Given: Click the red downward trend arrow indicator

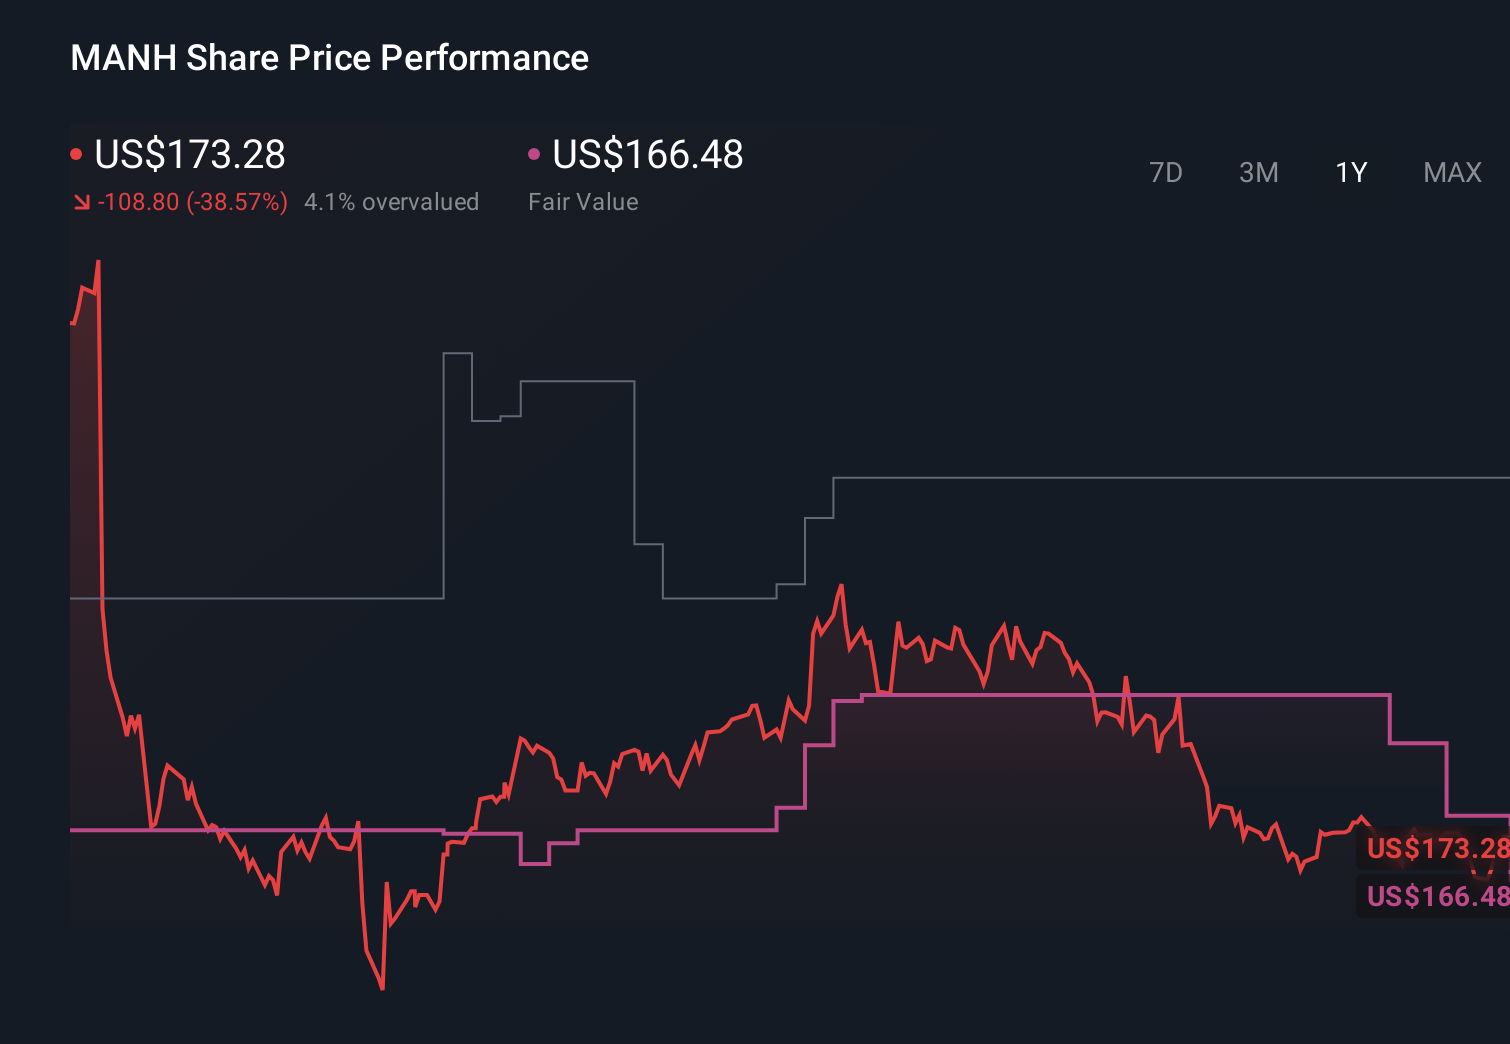Looking at the screenshot, I should click(82, 201).
